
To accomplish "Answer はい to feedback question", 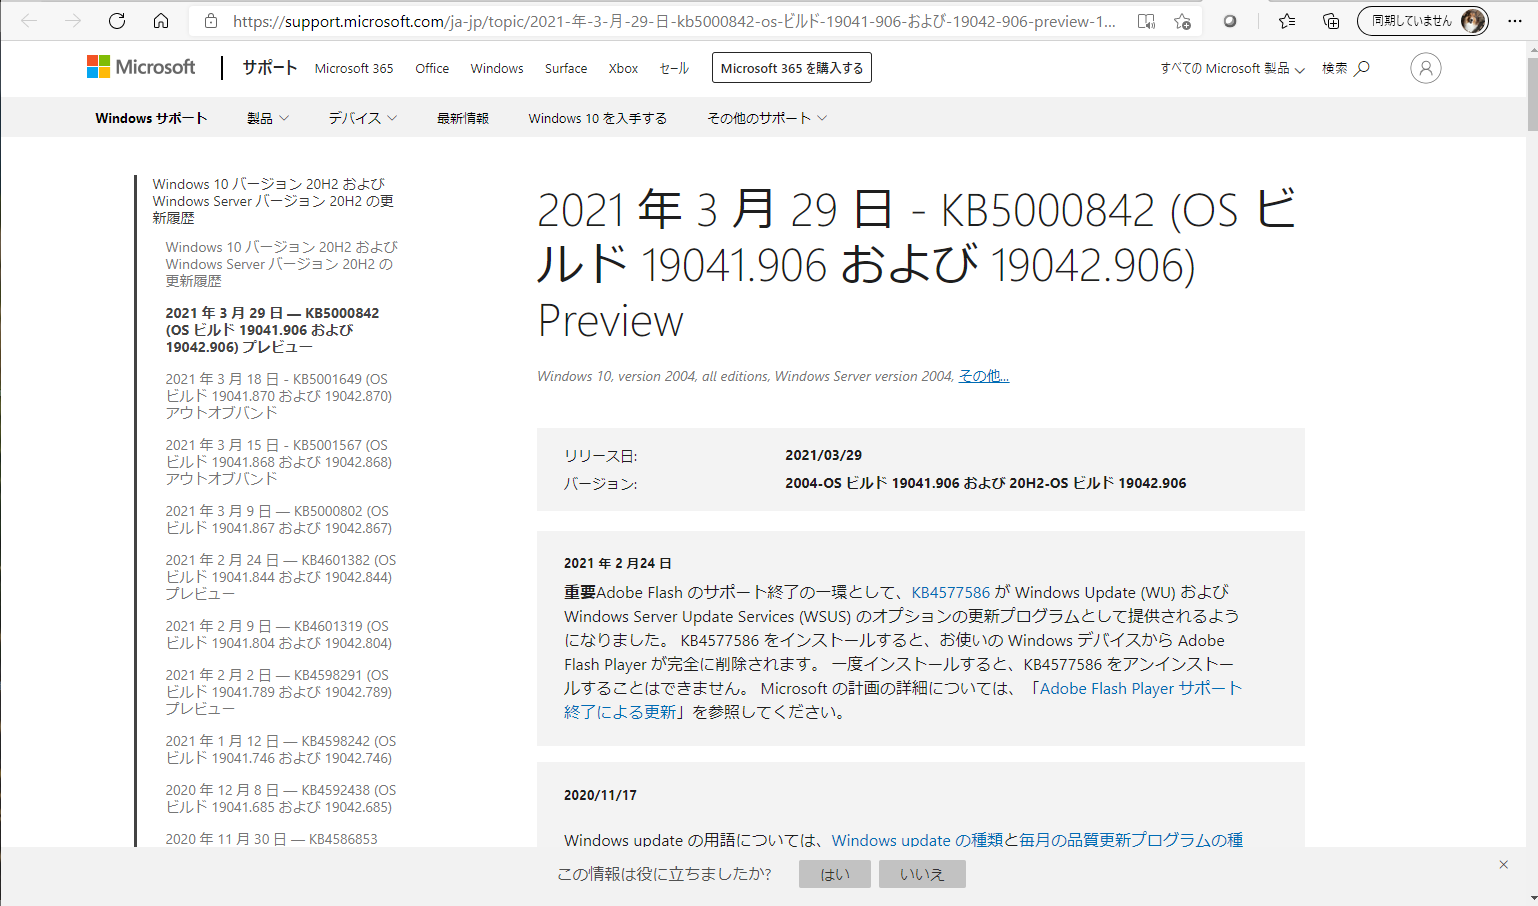I will click(x=835, y=874).
